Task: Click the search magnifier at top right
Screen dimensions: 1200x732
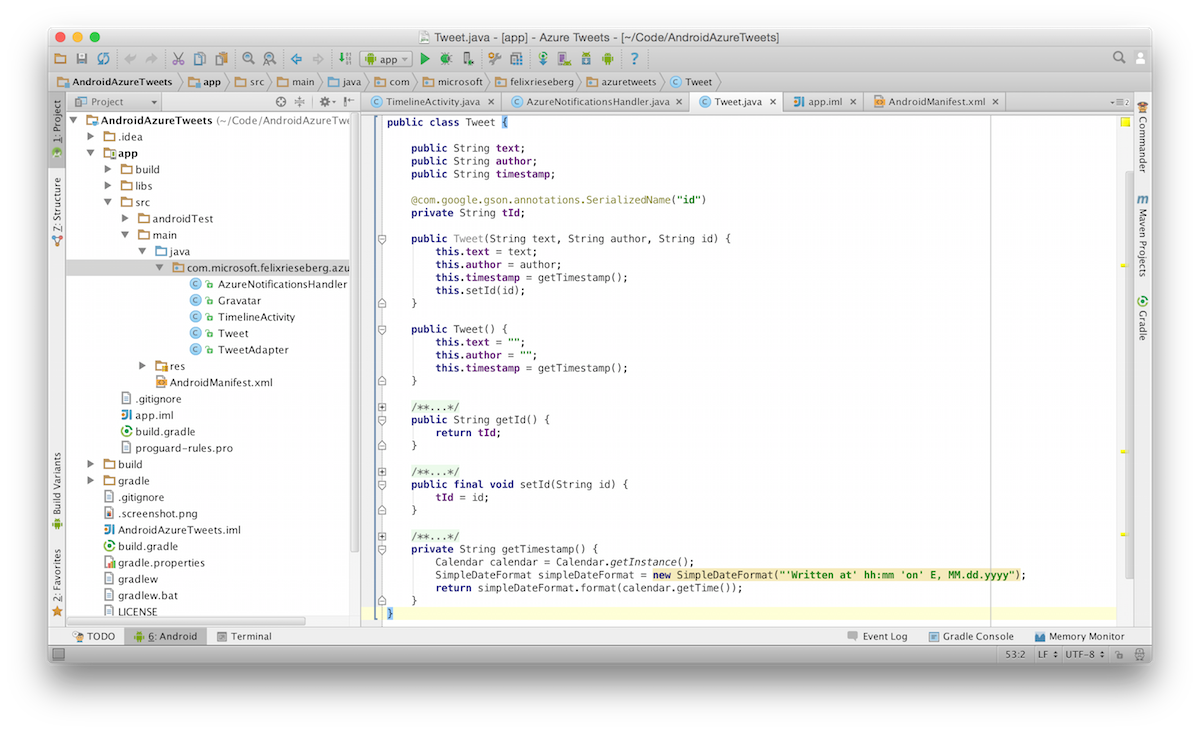Action: pos(1119,59)
